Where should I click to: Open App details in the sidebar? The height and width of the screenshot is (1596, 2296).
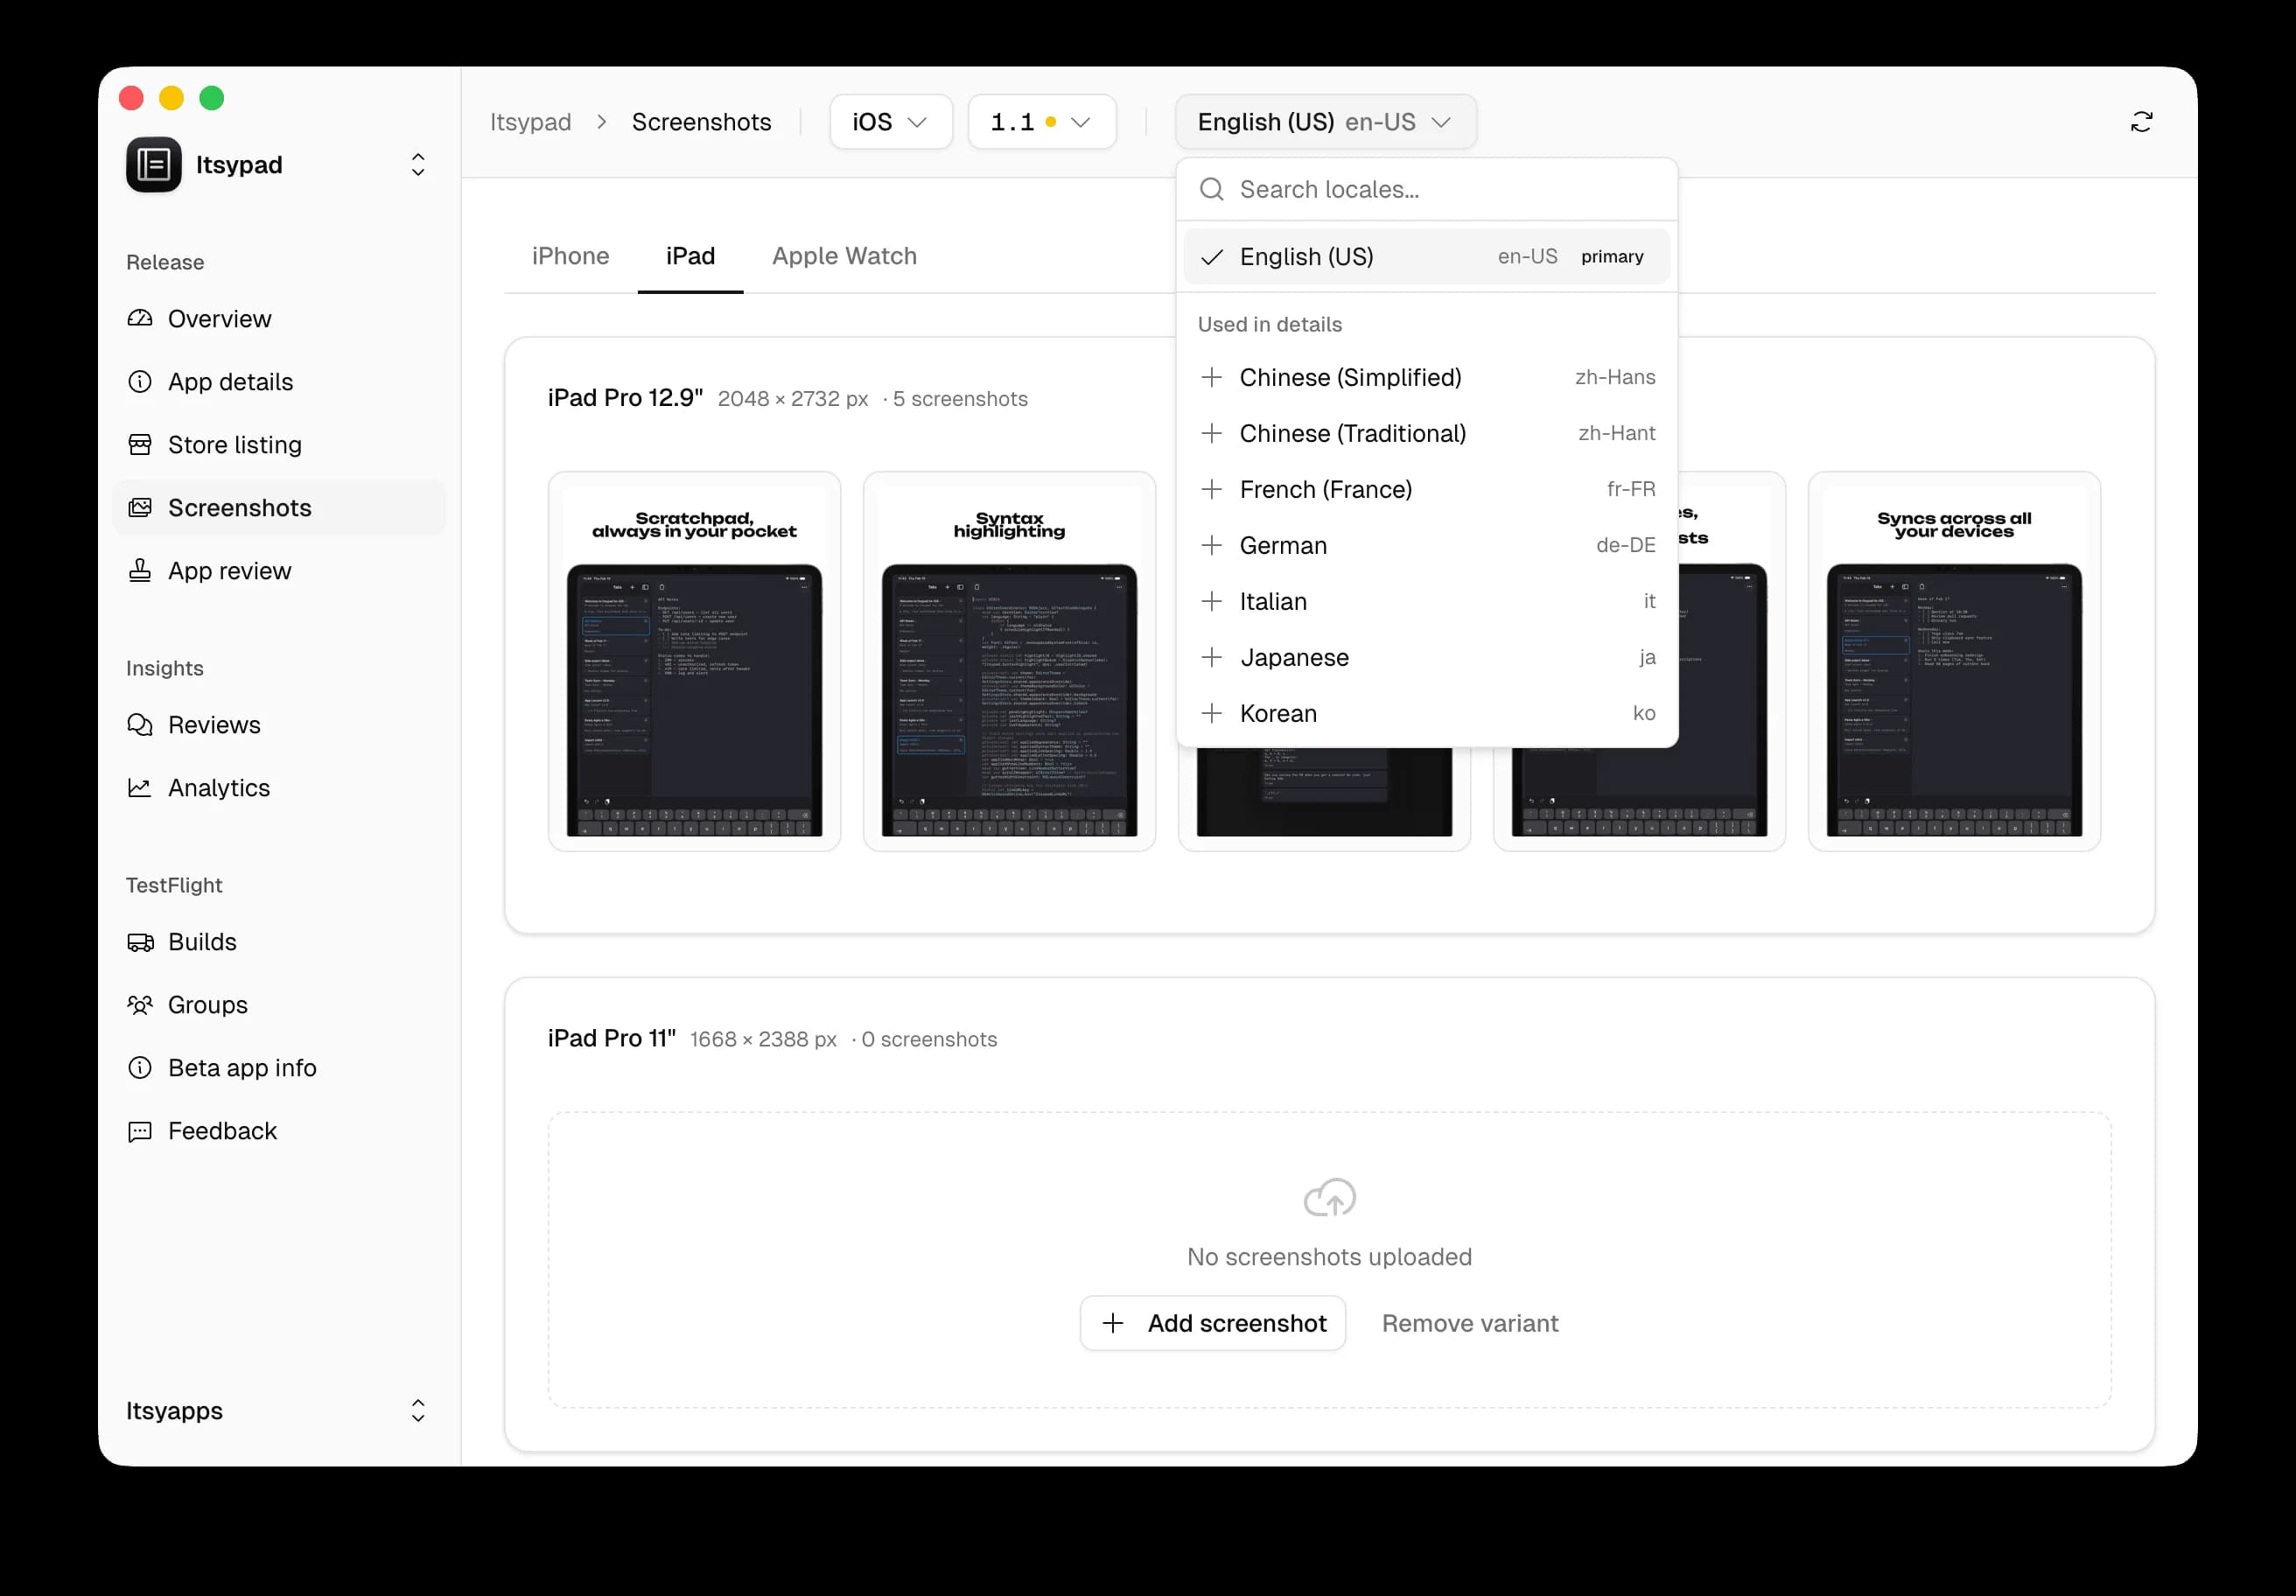(x=230, y=382)
